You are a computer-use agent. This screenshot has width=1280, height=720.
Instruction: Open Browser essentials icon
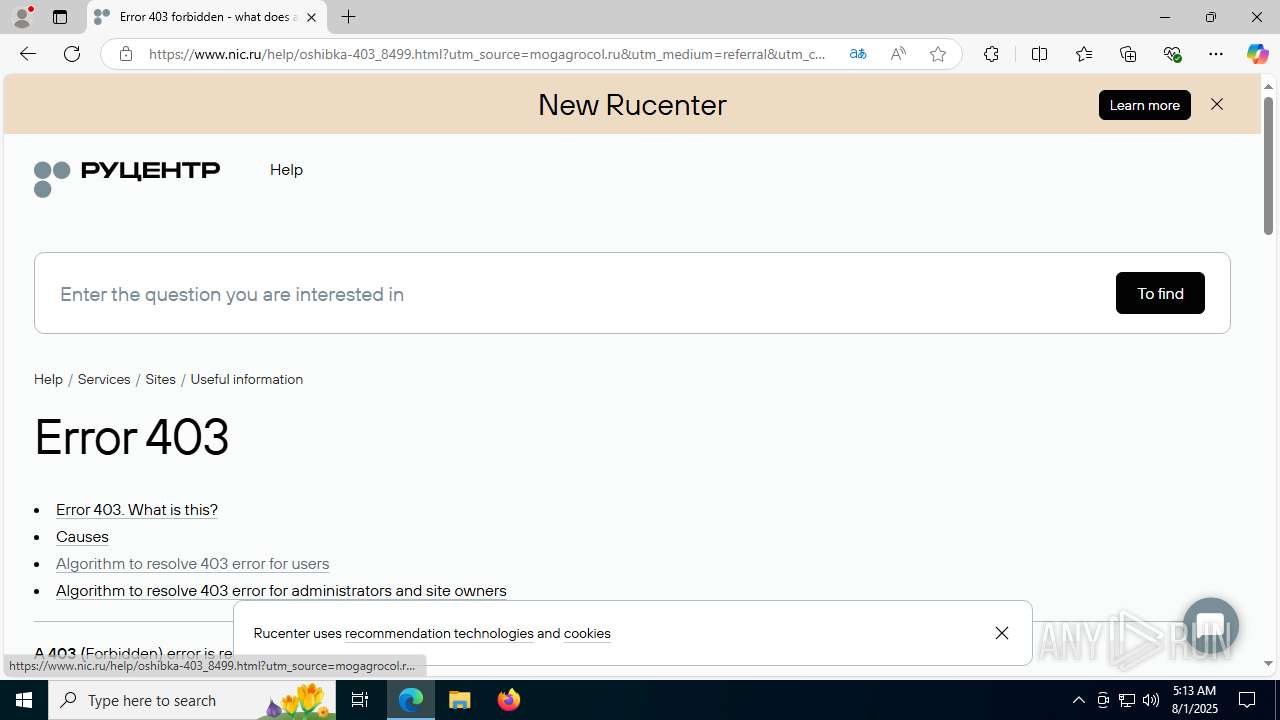click(1172, 54)
